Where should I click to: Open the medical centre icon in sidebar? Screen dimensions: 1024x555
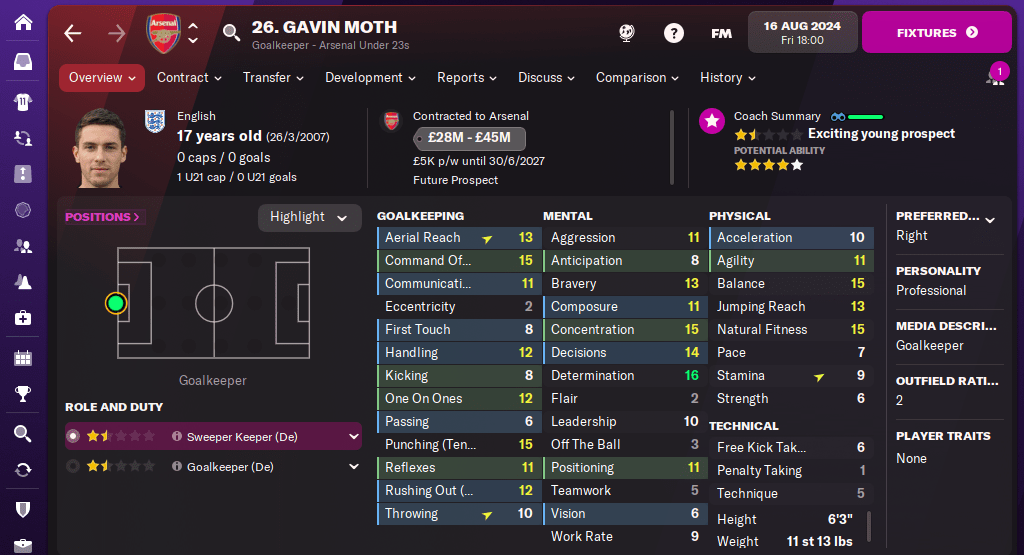point(23,318)
